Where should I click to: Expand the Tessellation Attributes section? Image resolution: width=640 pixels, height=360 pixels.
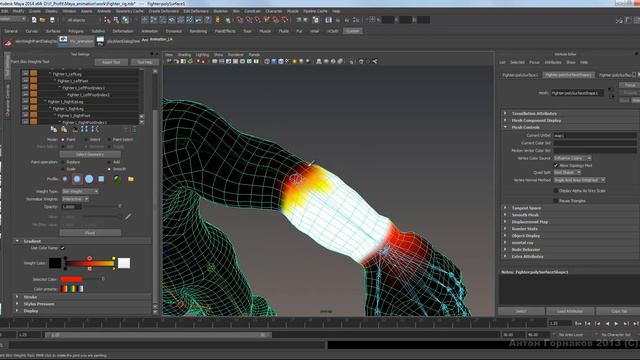[505, 113]
